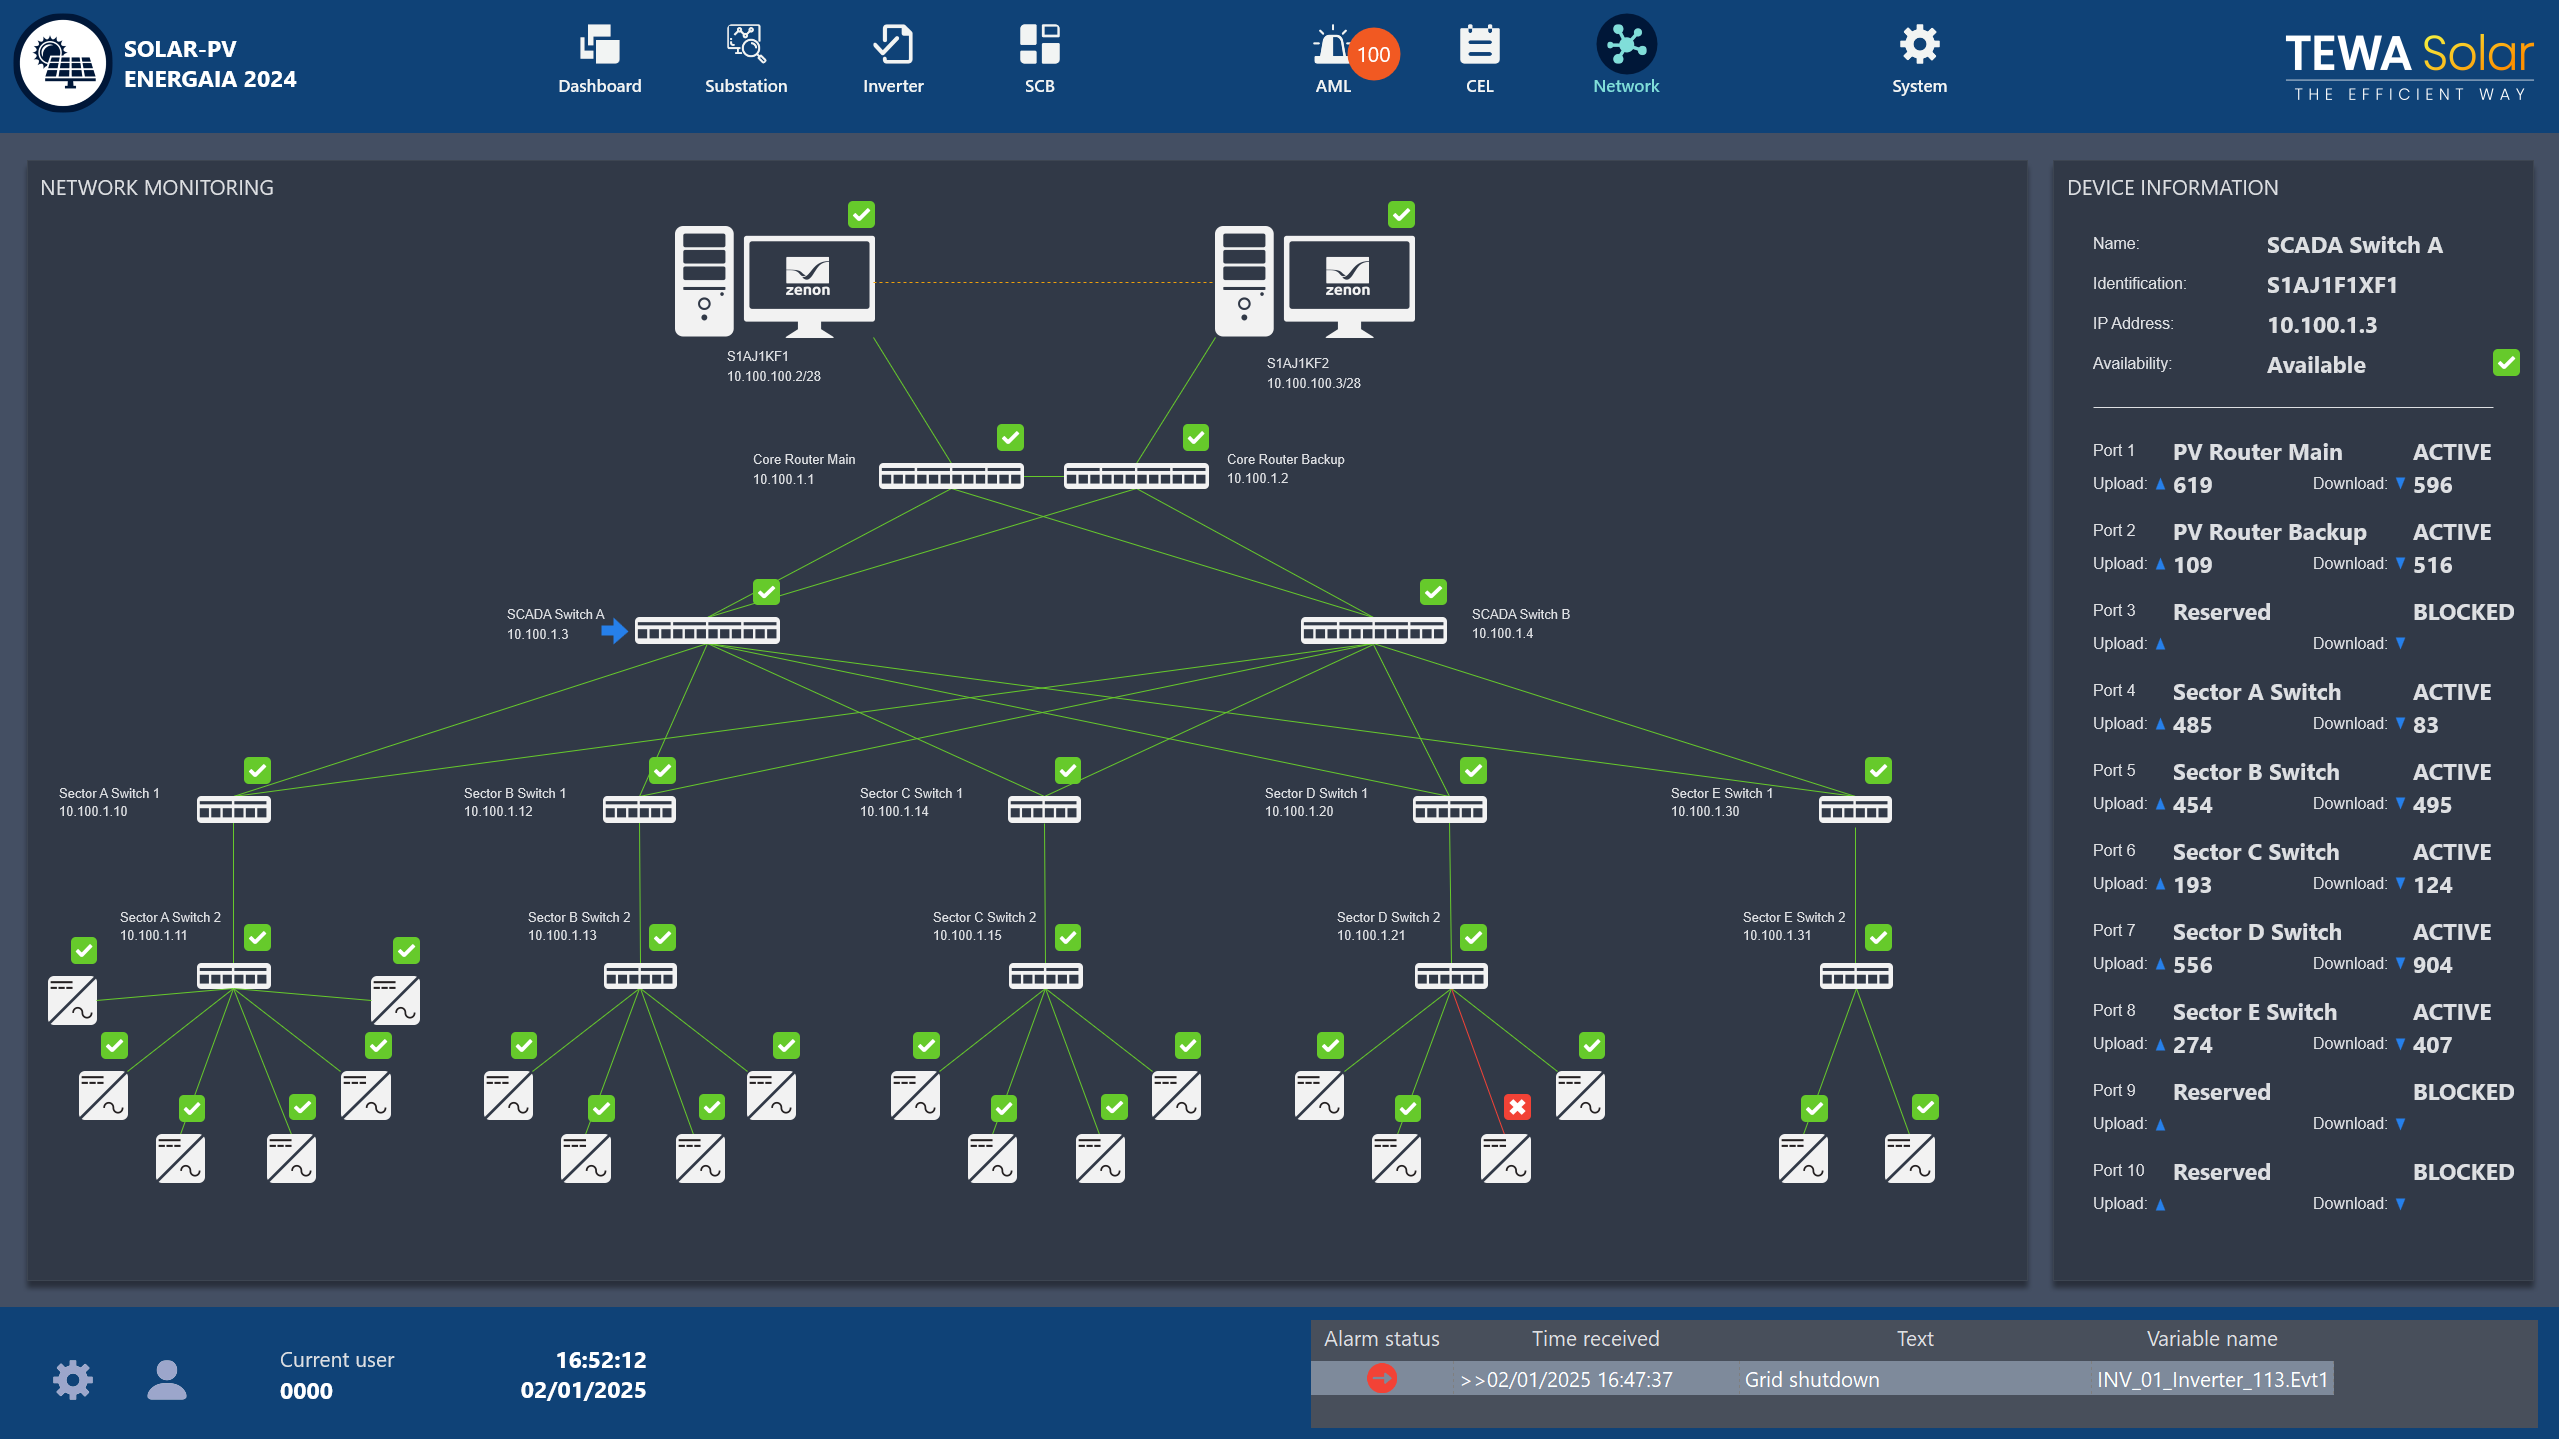Open the CEL event list
The image size is (2559, 1439).
1479,58
